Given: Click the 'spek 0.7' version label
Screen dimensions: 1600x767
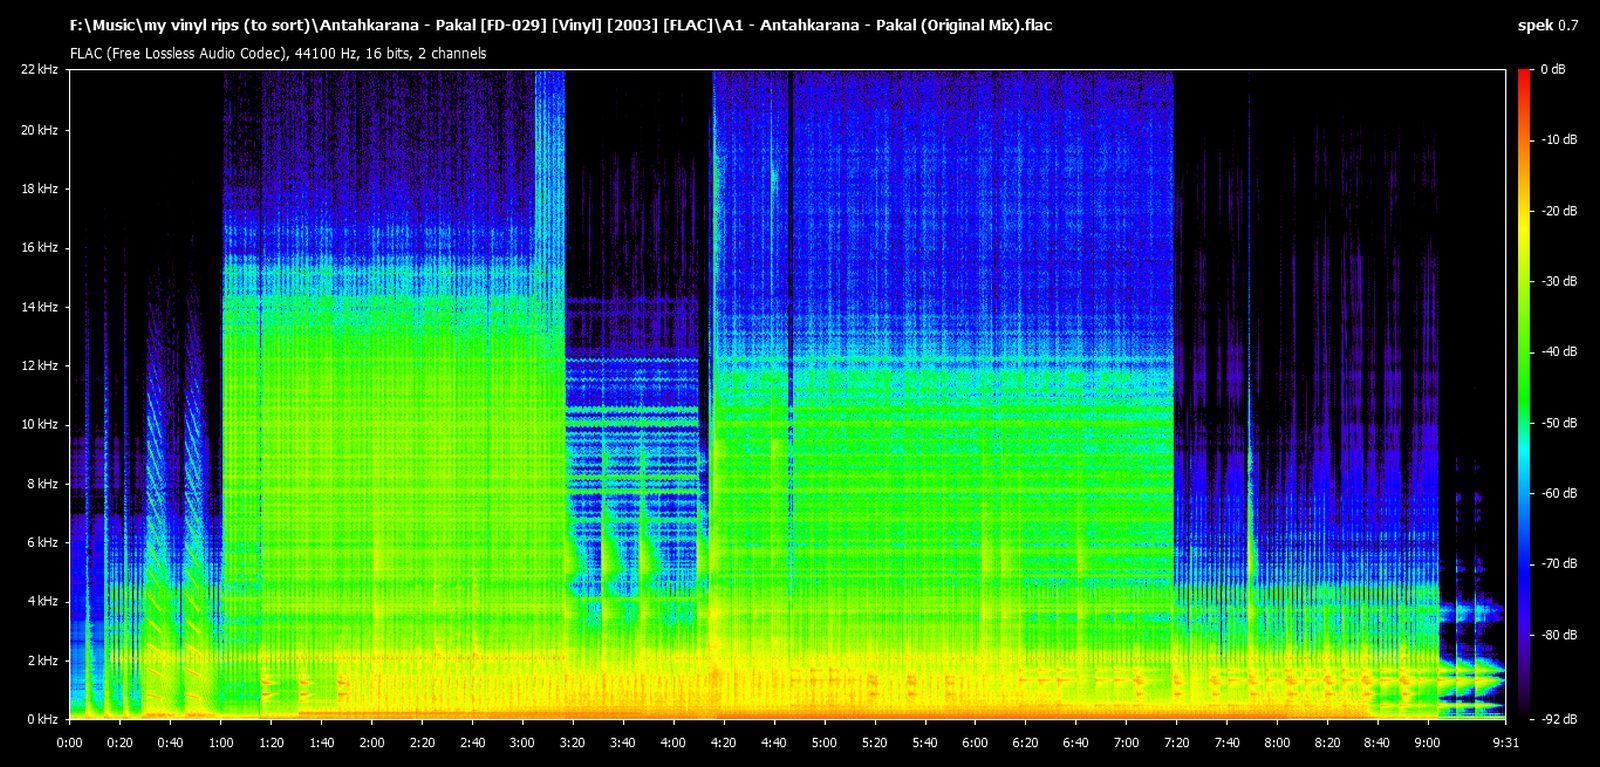Looking at the screenshot, I should point(1547,25).
